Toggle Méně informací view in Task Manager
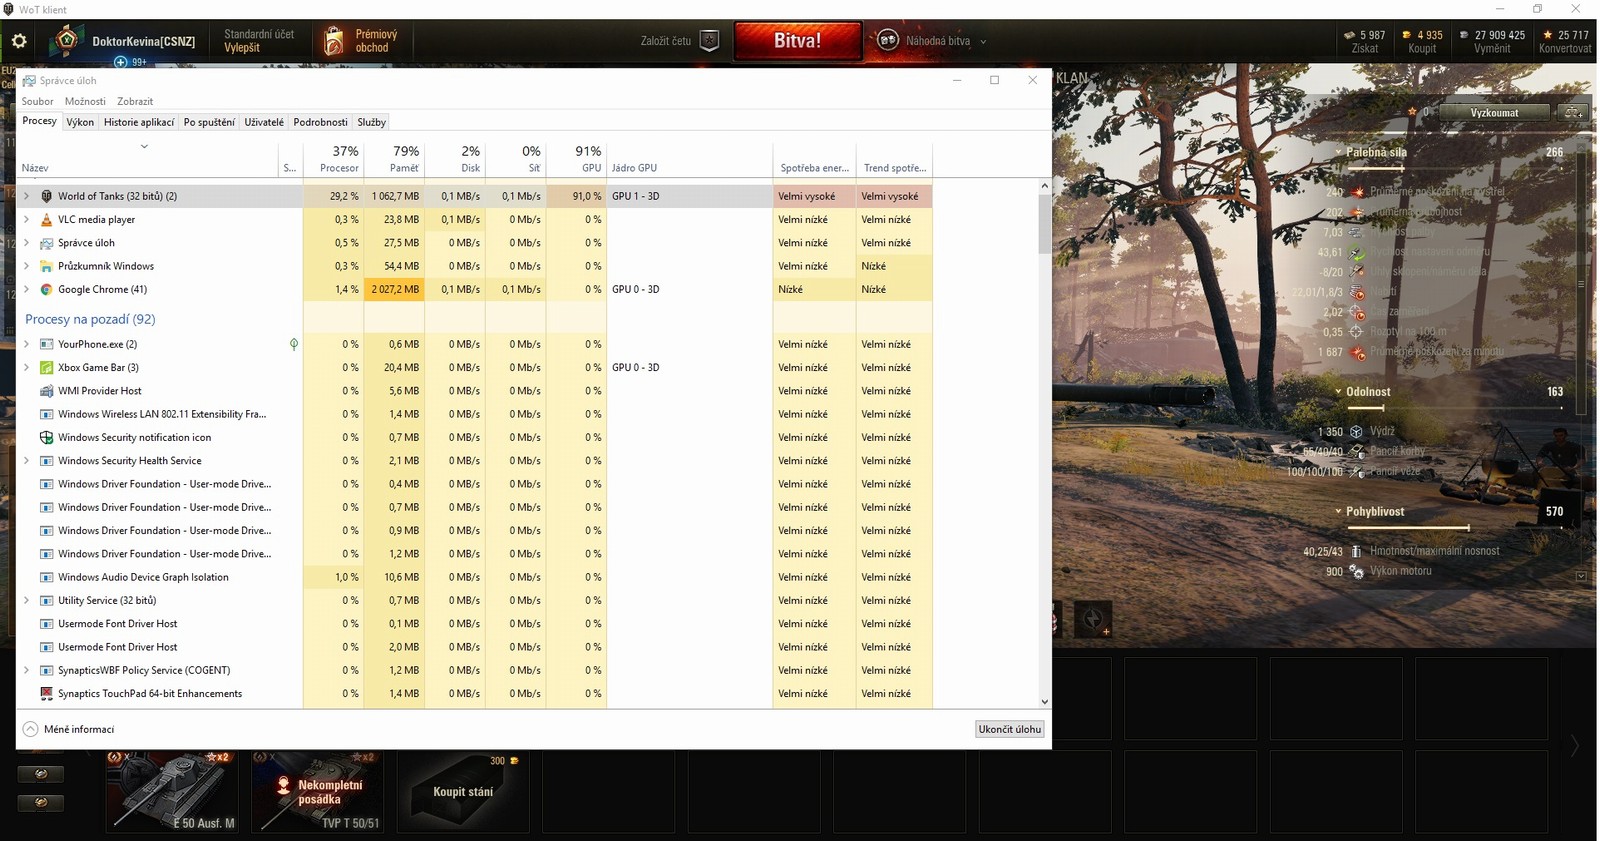The width and height of the screenshot is (1600, 841). (x=31, y=729)
